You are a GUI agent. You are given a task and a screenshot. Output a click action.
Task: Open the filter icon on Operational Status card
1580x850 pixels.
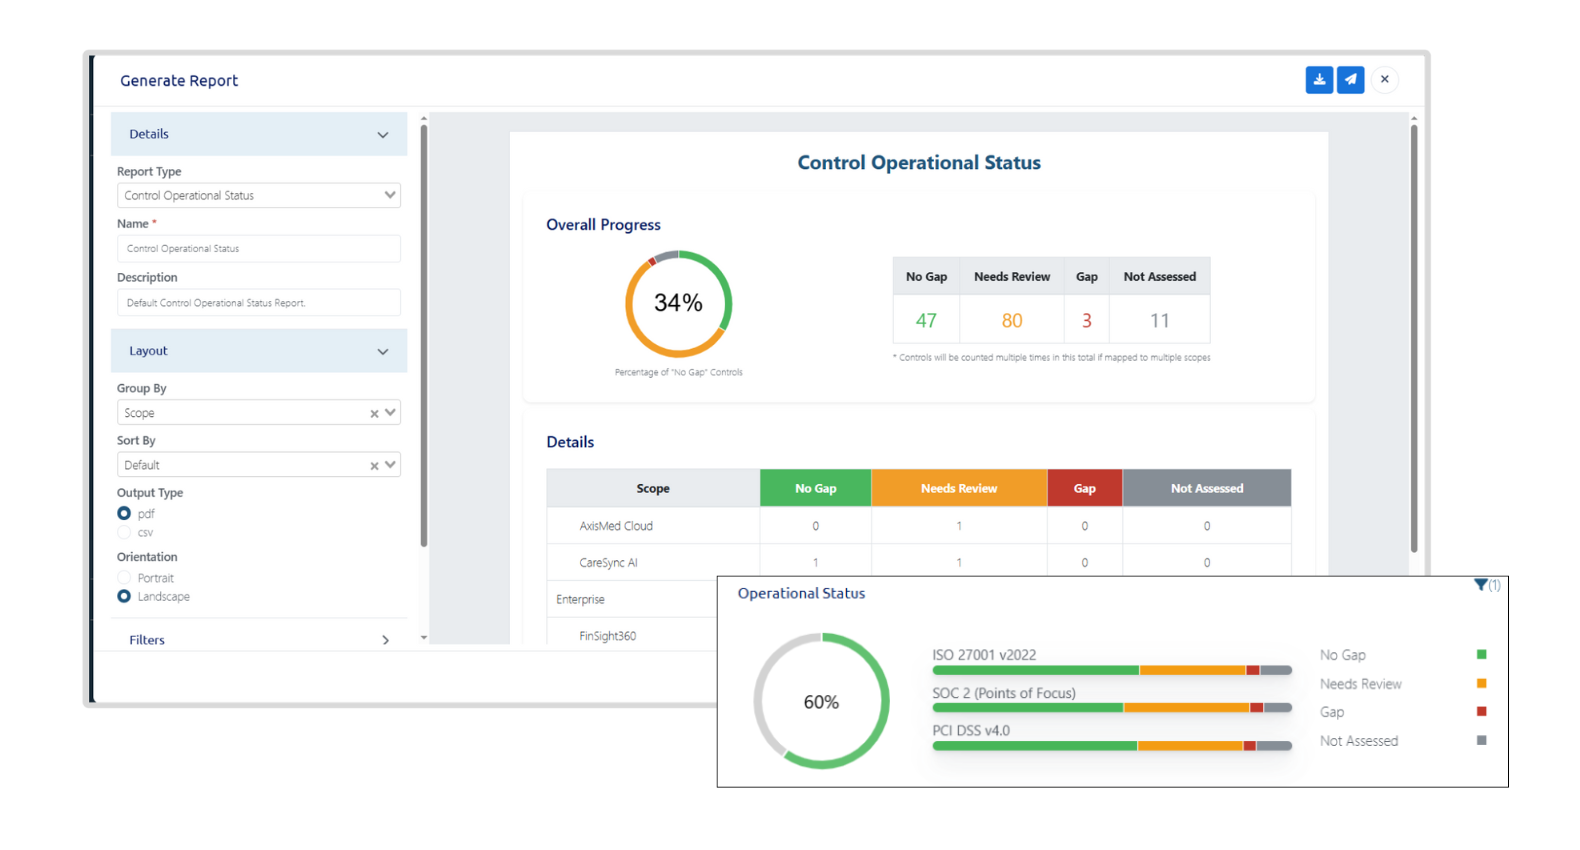(x=1480, y=585)
